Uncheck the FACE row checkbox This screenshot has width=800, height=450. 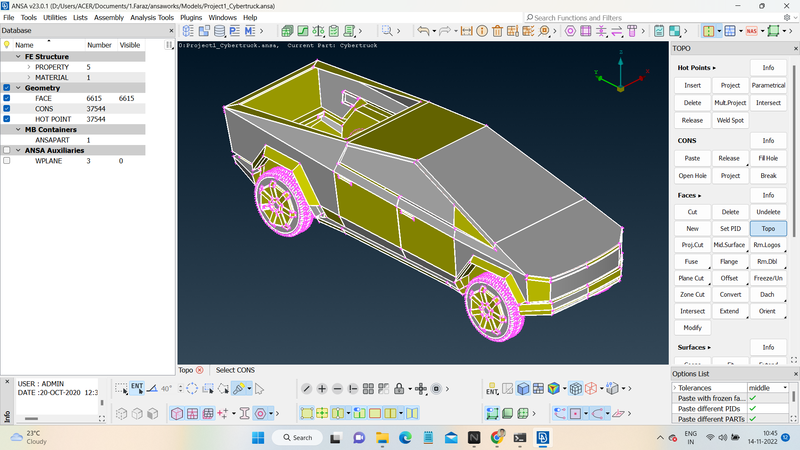[7, 98]
